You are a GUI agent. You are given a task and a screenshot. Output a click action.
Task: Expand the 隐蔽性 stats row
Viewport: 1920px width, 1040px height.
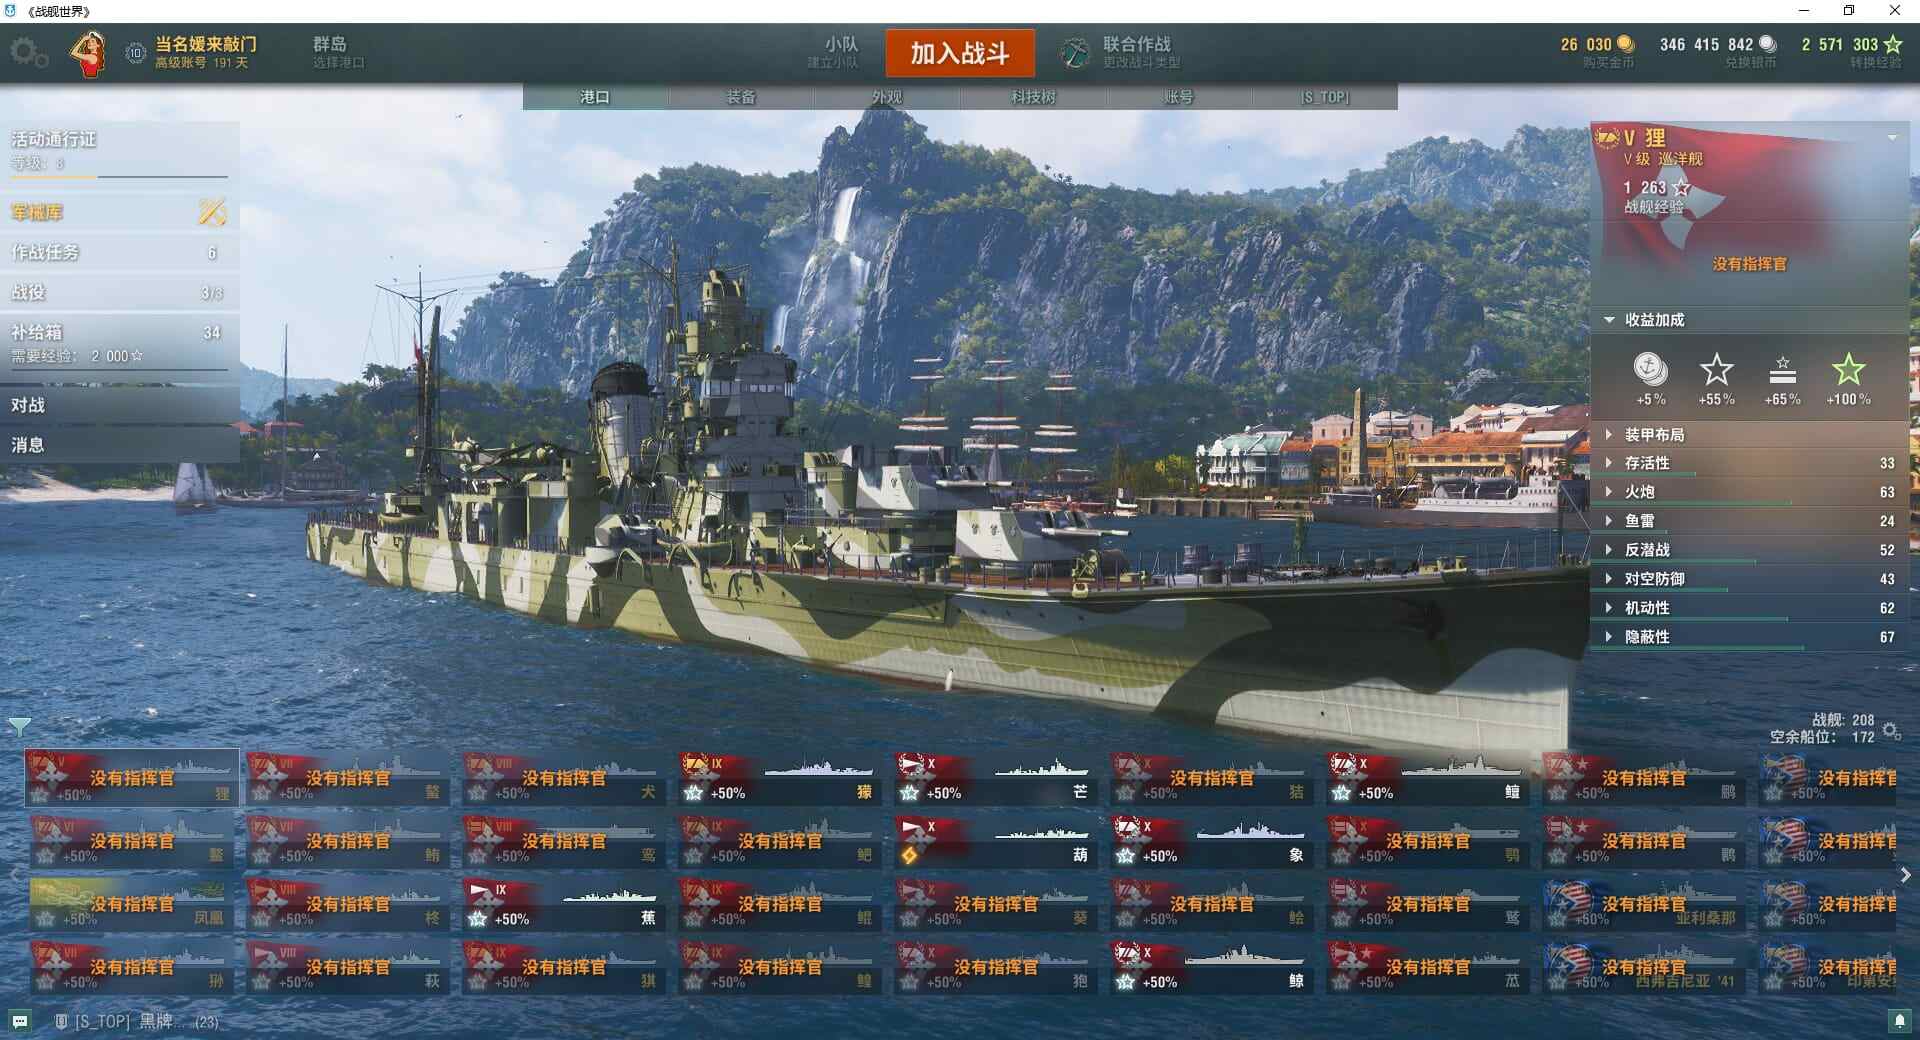[x=1750, y=637]
